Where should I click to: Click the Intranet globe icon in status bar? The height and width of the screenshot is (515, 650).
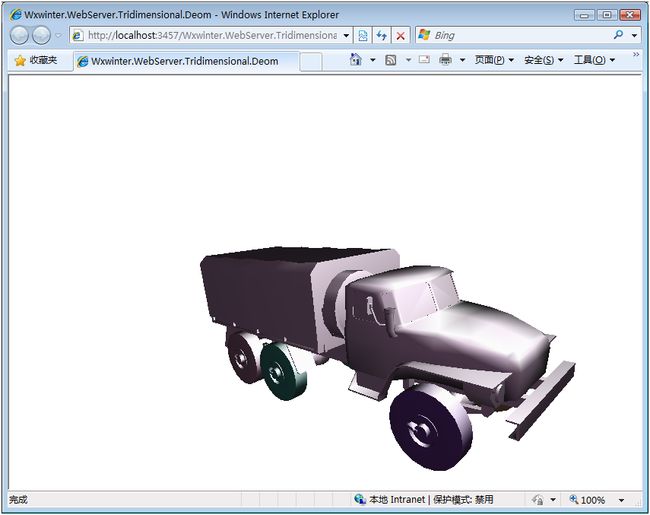[360, 499]
